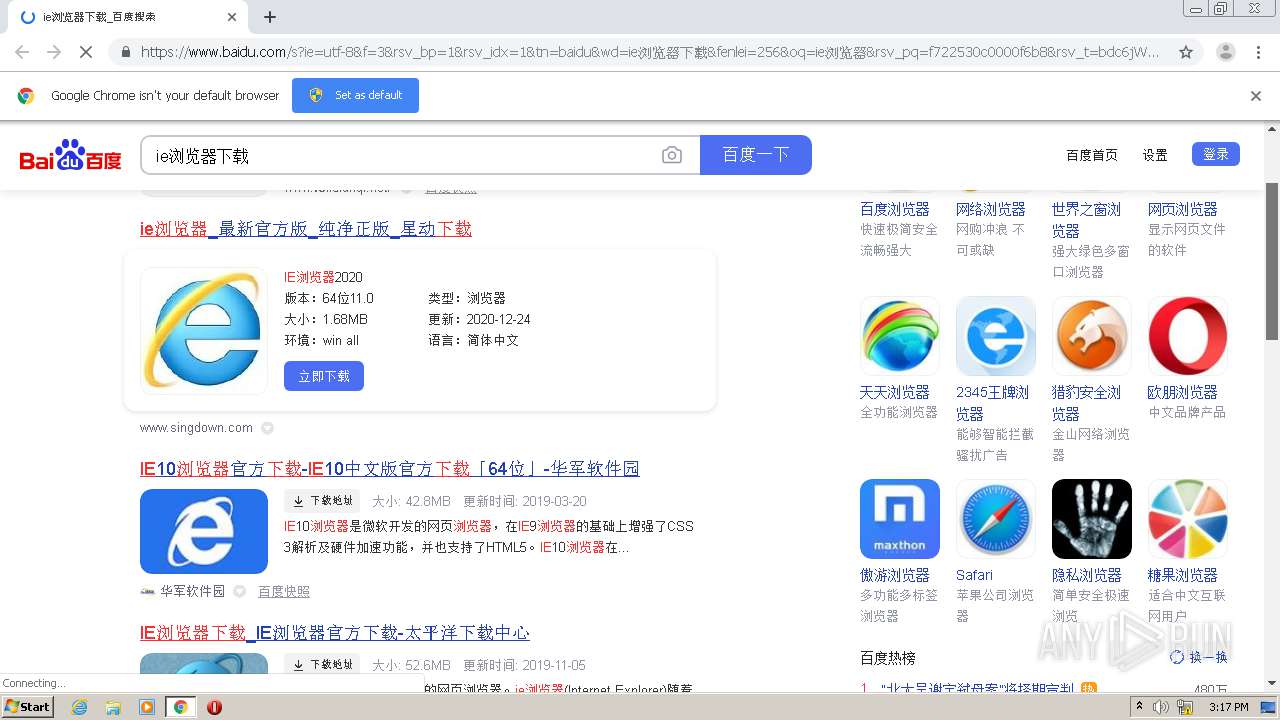Click www.singdown.com source text

(x=196, y=428)
